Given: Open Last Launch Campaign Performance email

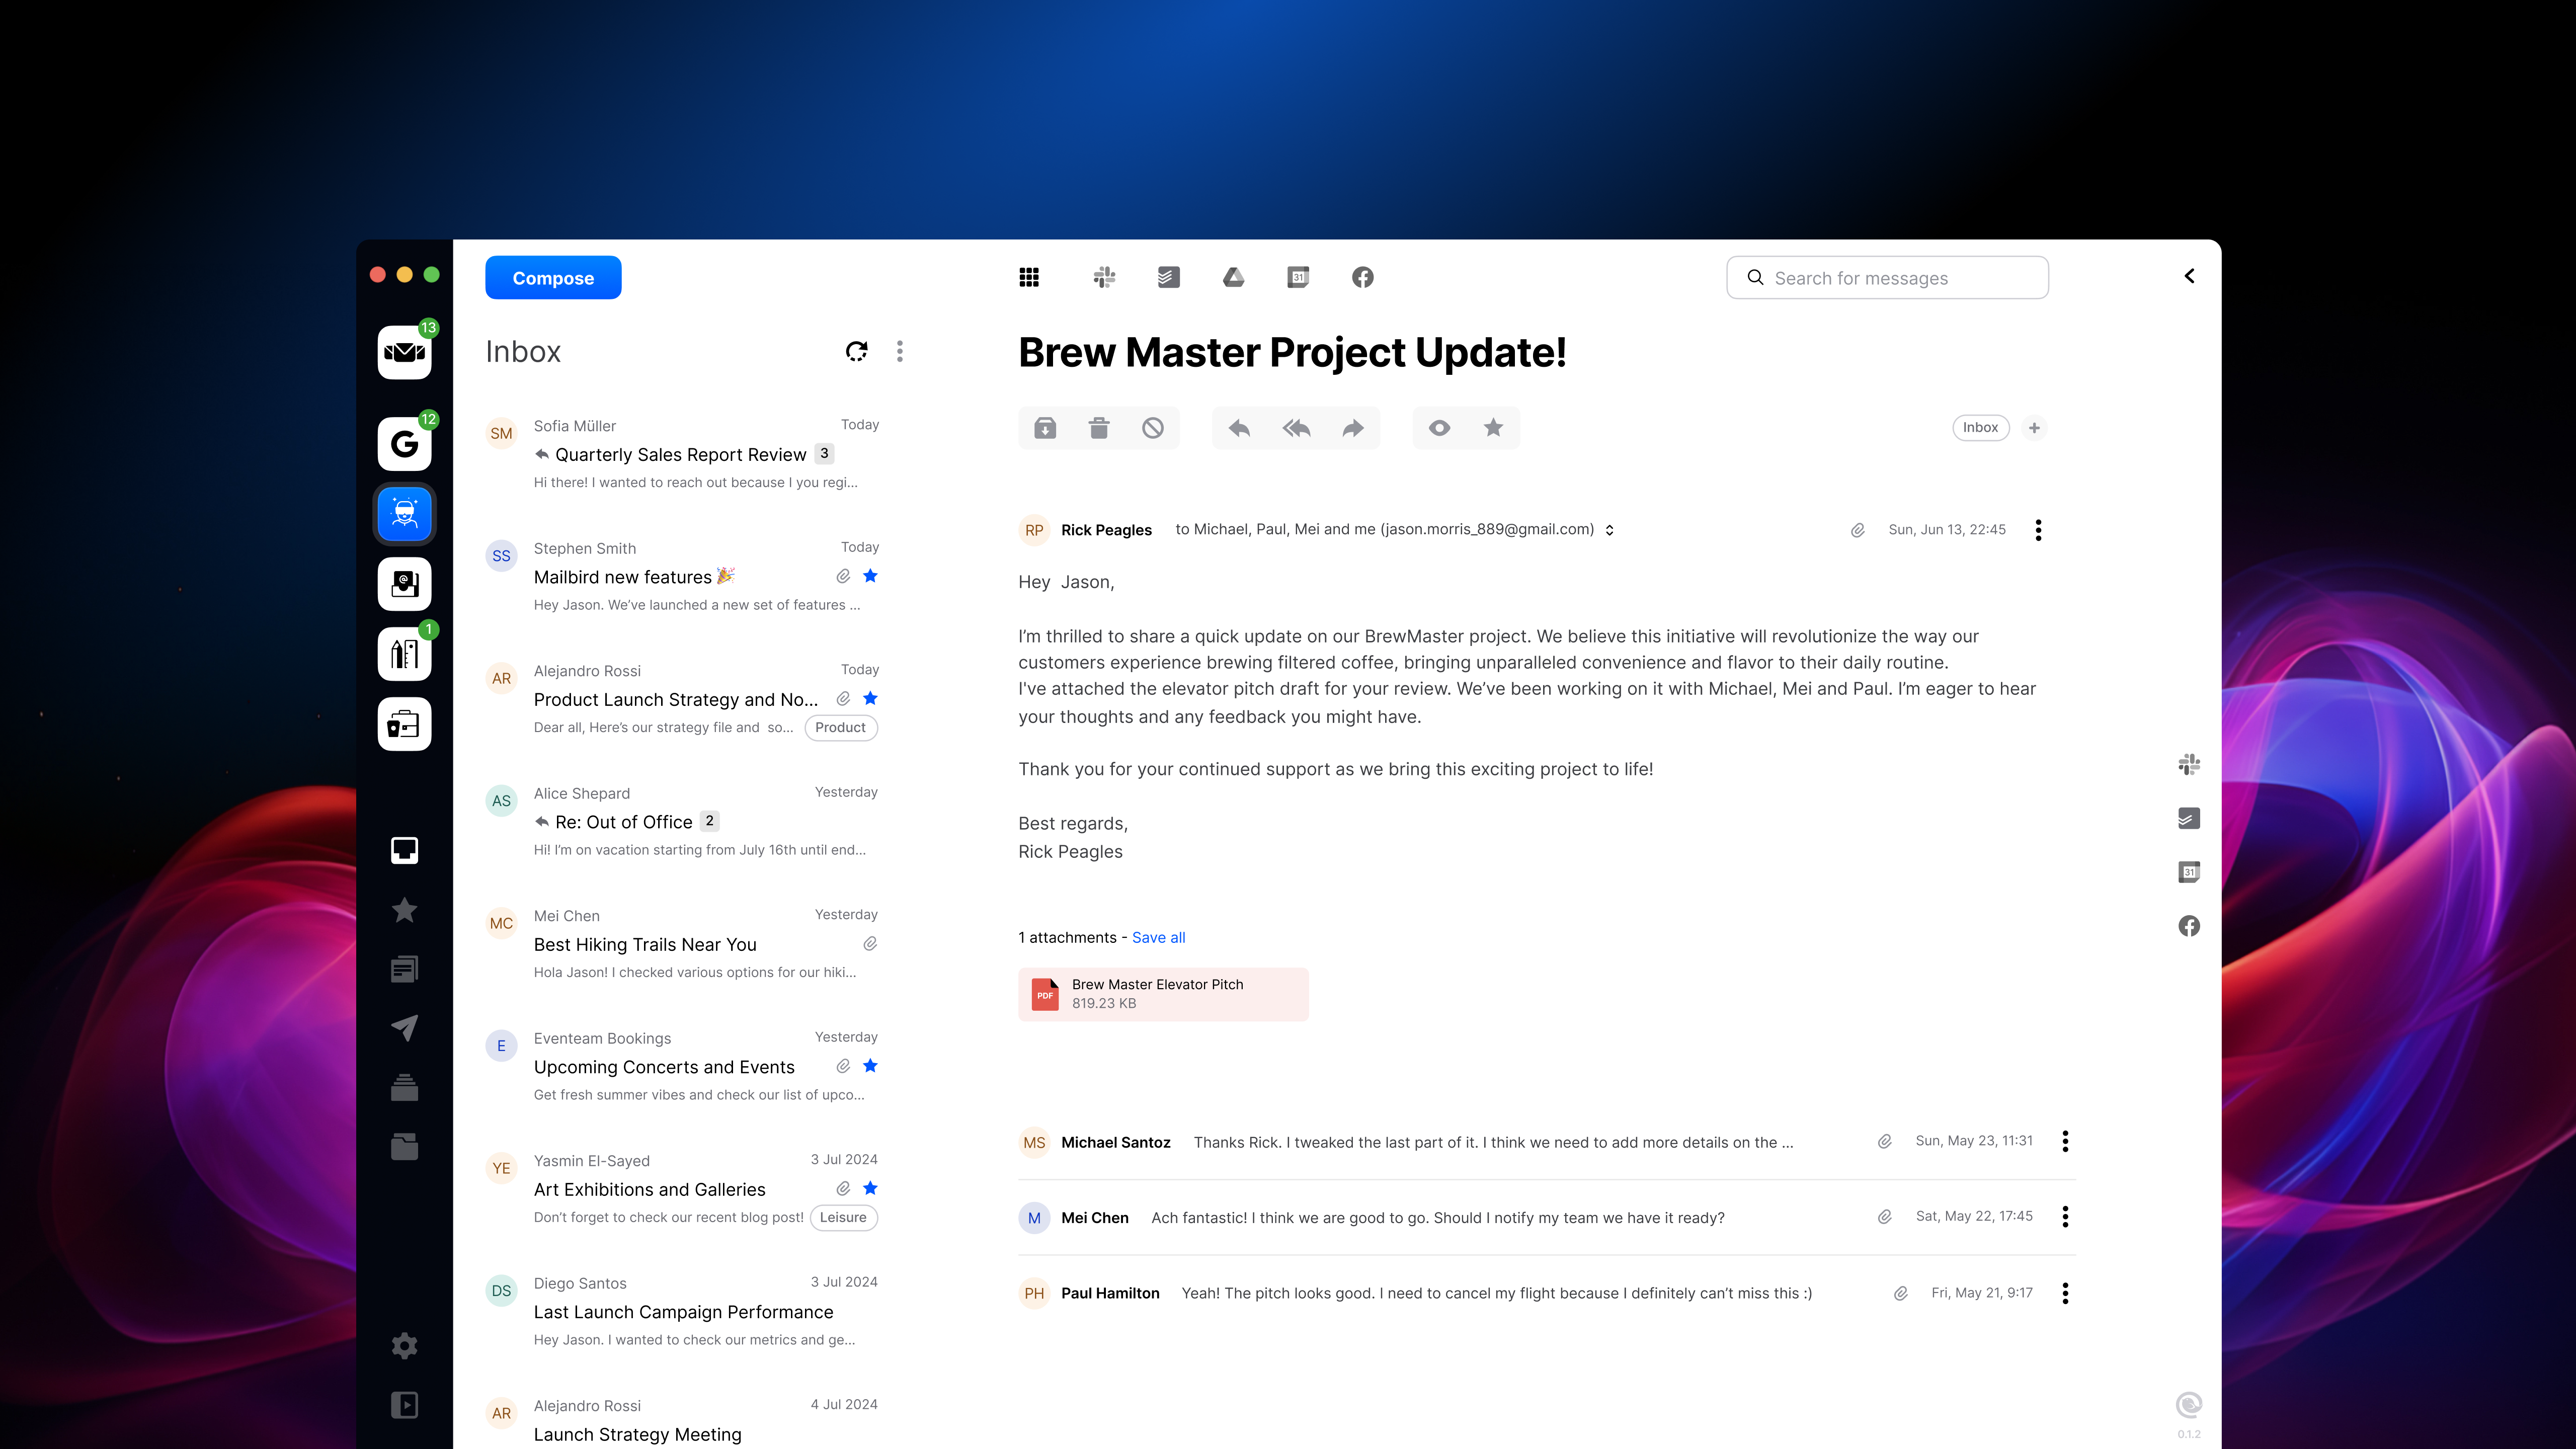Looking at the screenshot, I should [x=681, y=1311].
